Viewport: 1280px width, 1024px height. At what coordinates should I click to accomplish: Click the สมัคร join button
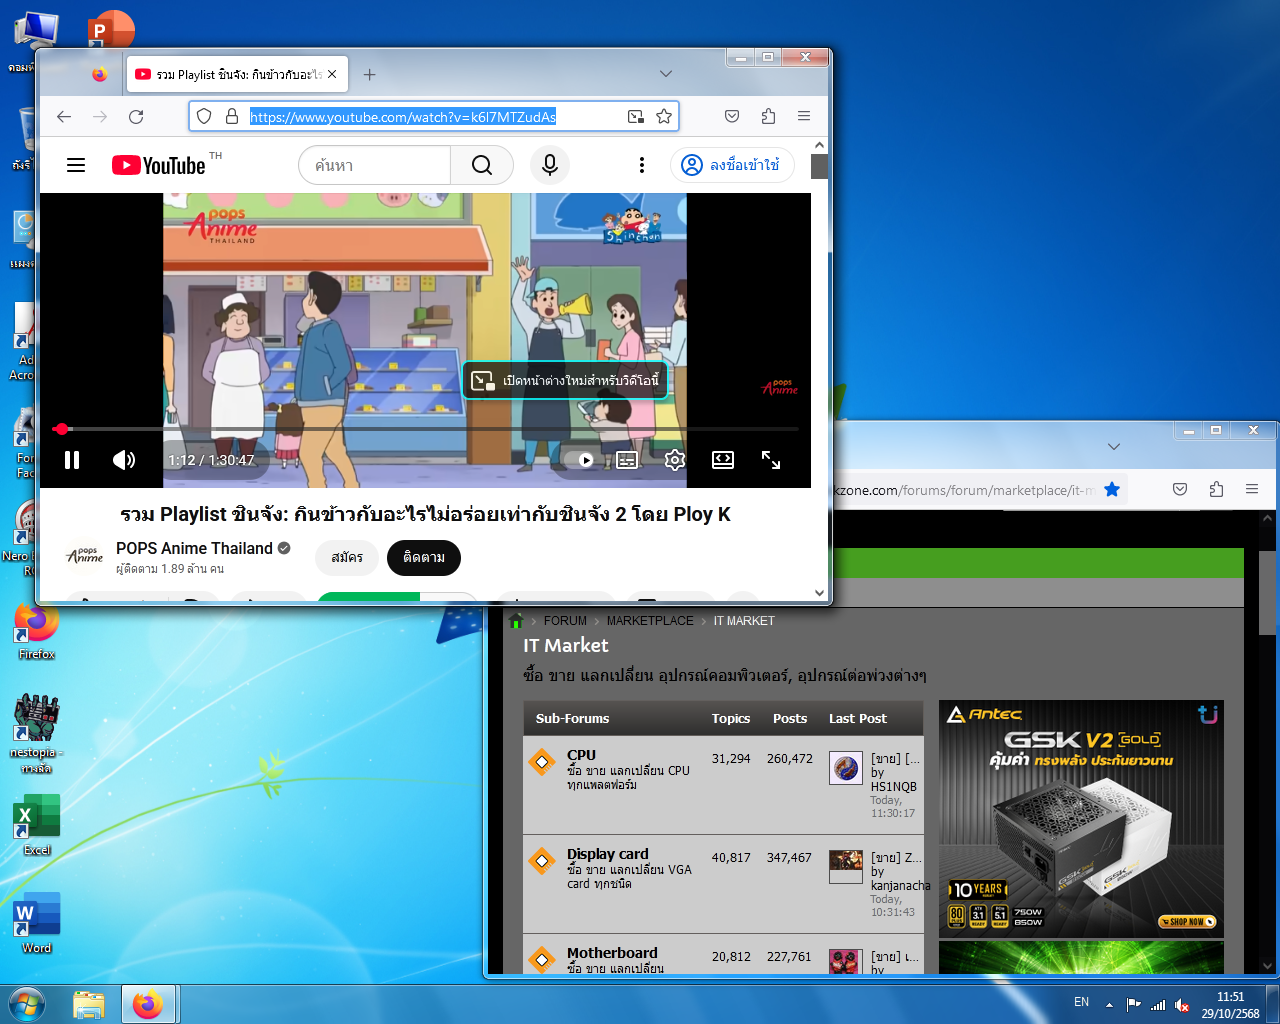[x=347, y=557]
